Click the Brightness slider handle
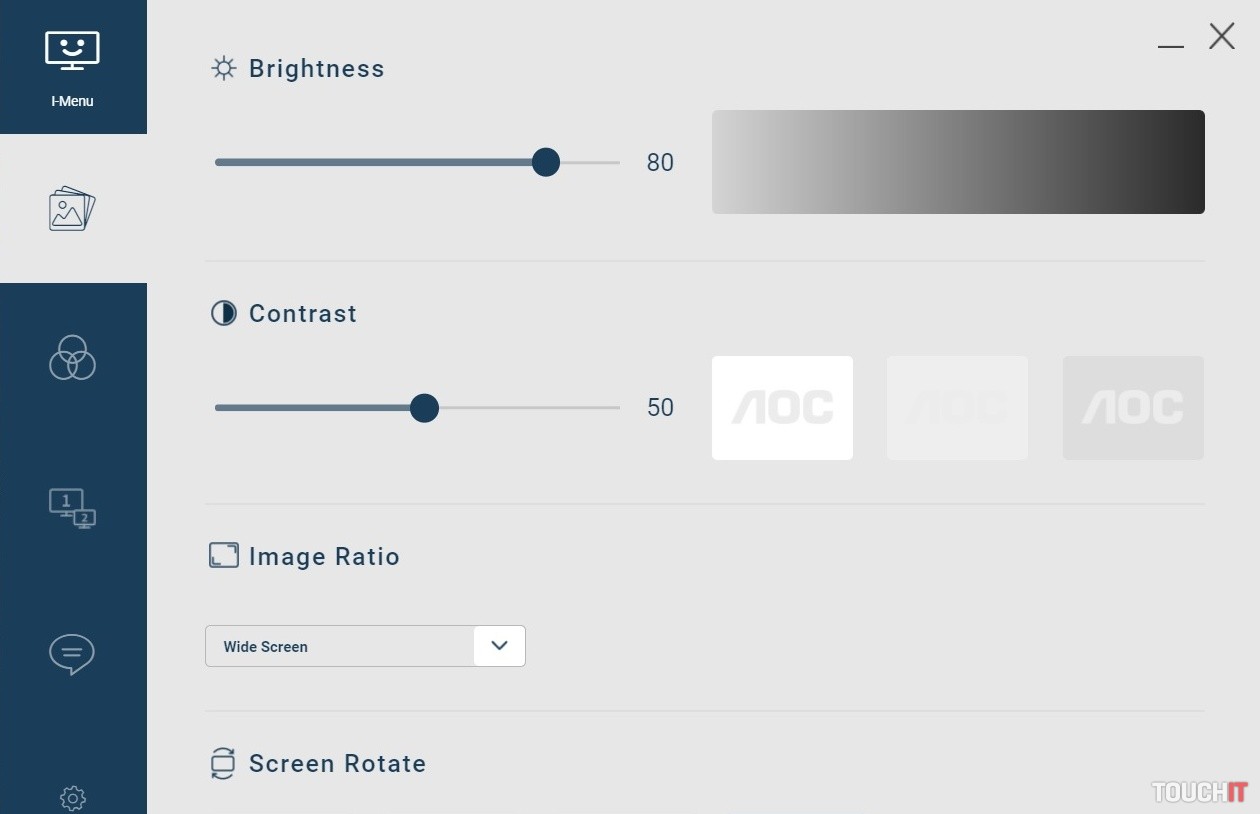The width and height of the screenshot is (1260, 814). tap(546, 162)
